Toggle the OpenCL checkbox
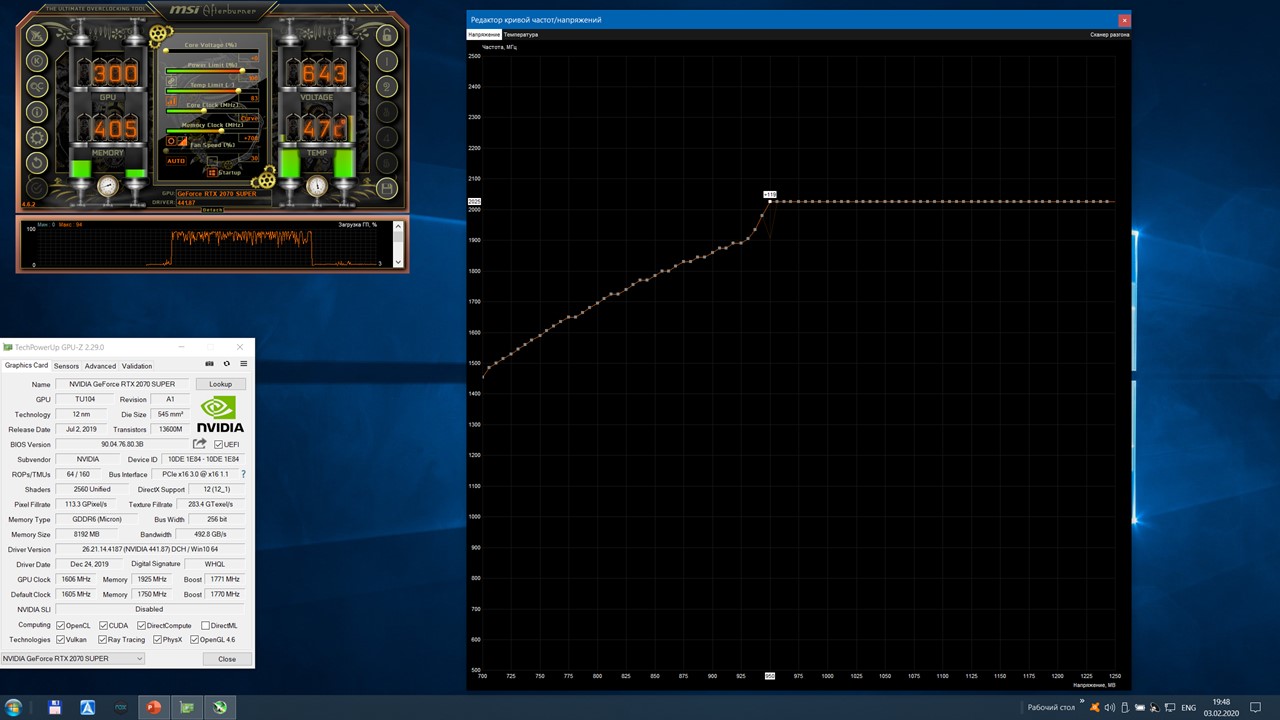Image resolution: width=1280 pixels, height=720 pixels. 61,625
